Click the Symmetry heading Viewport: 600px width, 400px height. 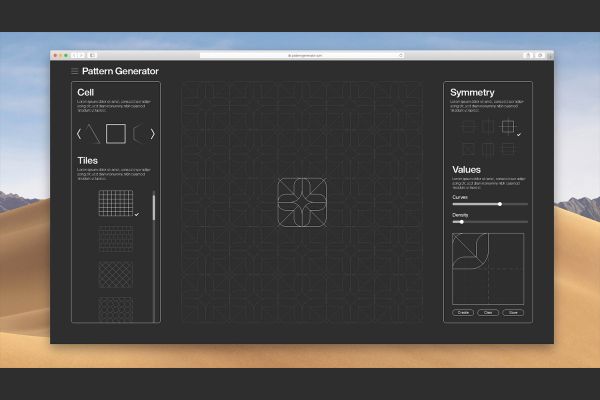click(472, 92)
